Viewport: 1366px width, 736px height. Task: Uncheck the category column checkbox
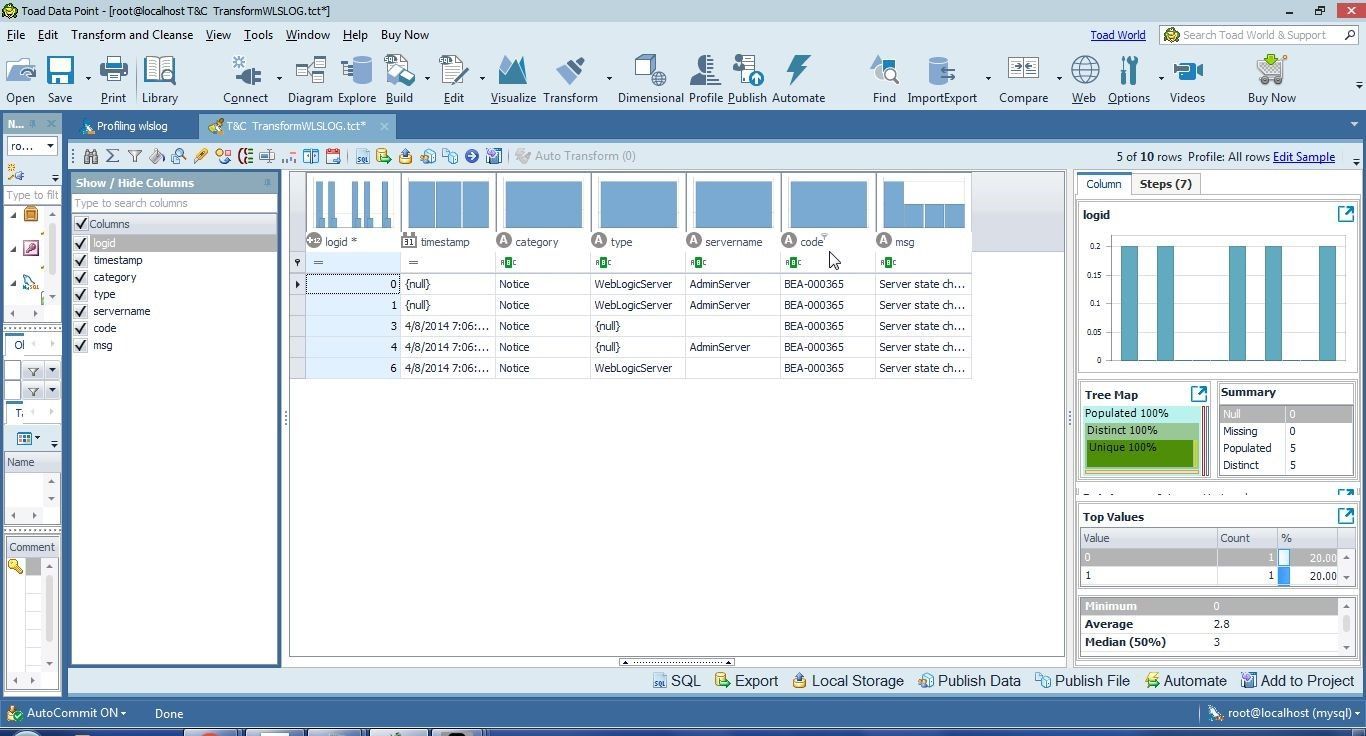coord(81,277)
